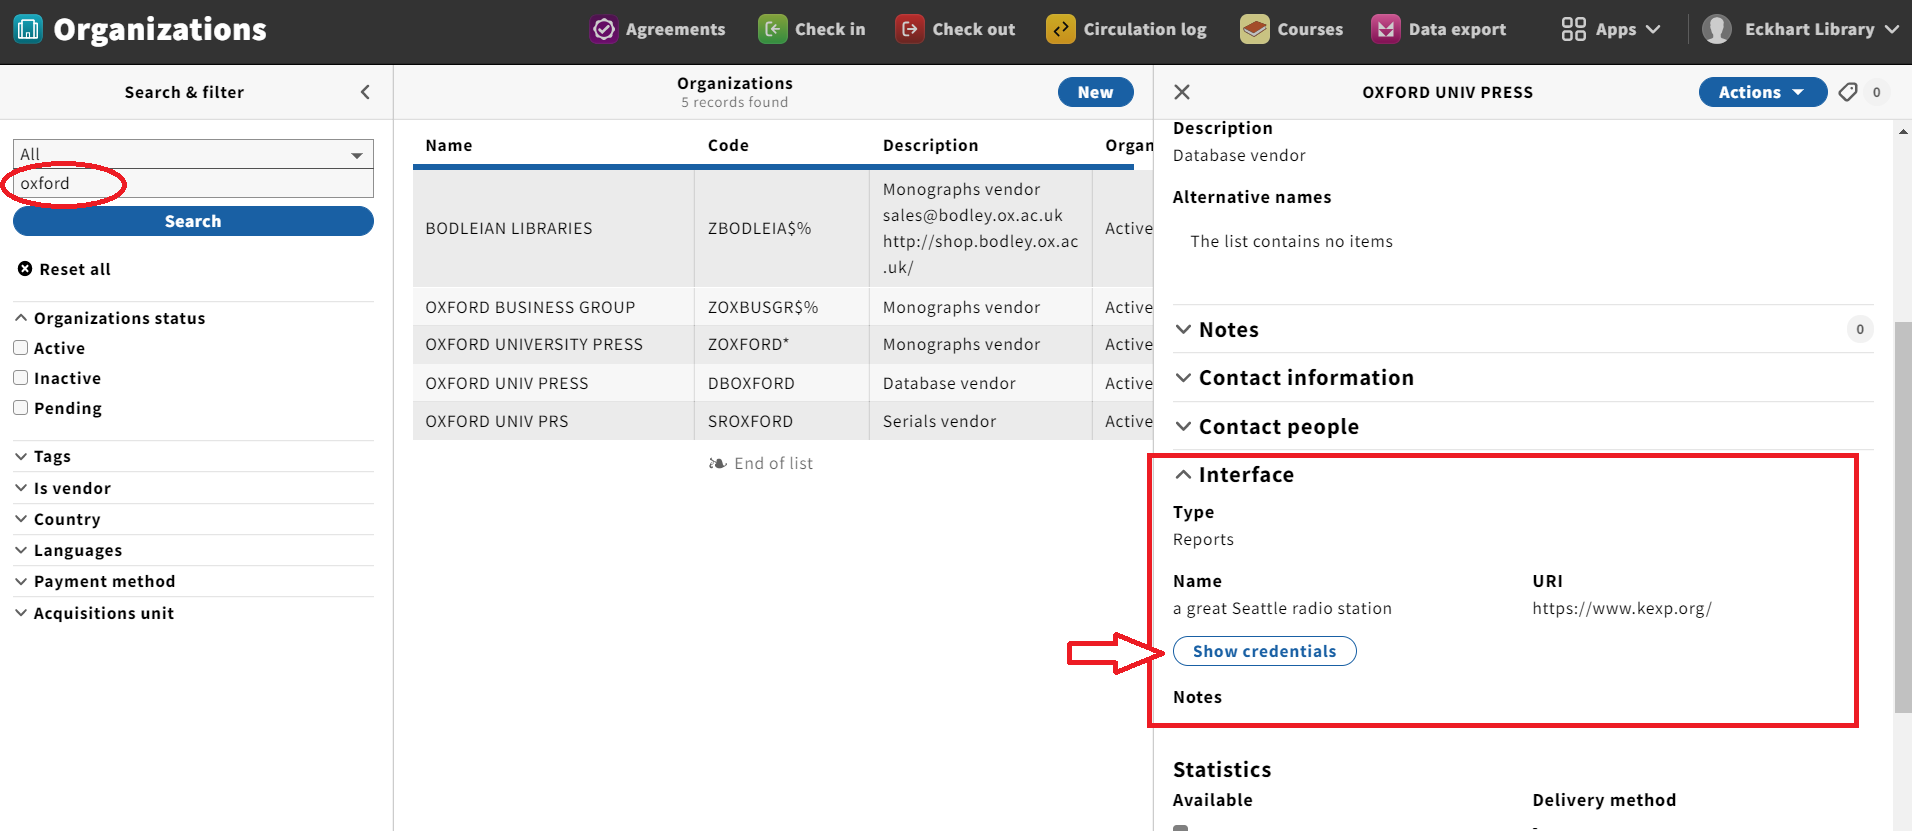Focus the search field containing oxford
Viewport: 1912px width, 831px height.
(193, 183)
